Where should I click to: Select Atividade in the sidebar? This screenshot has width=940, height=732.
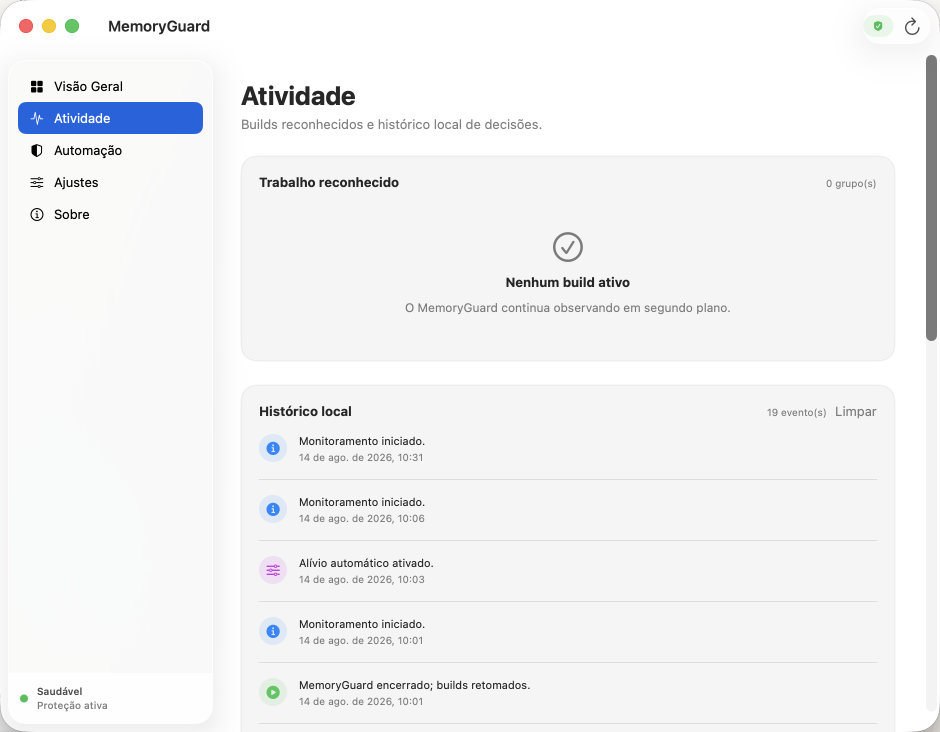tap(110, 118)
